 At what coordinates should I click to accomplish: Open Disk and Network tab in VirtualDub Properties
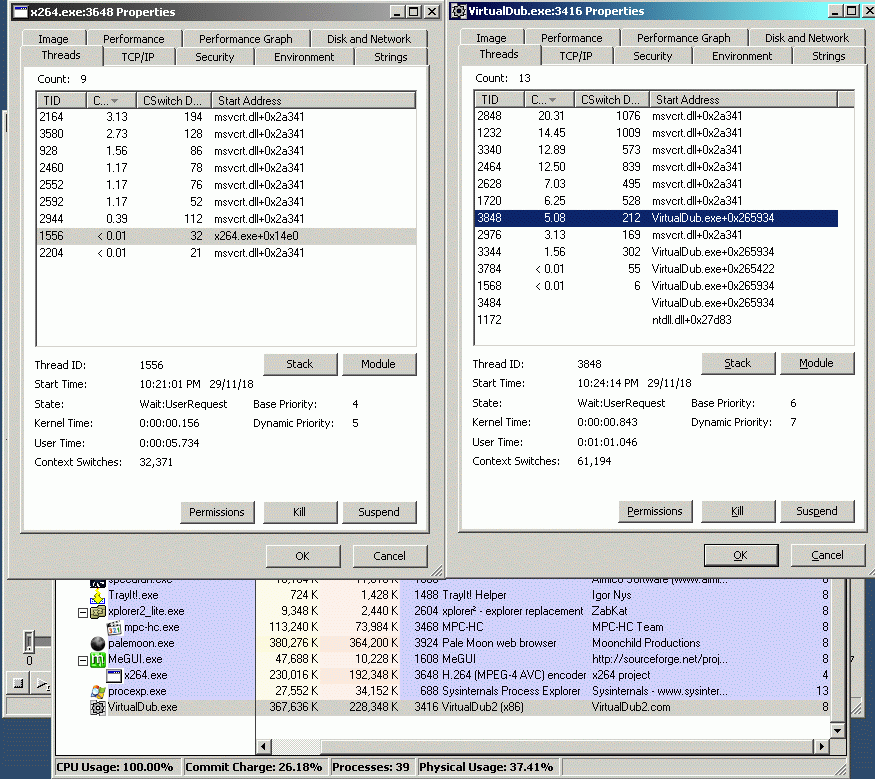[x=807, y=38]
